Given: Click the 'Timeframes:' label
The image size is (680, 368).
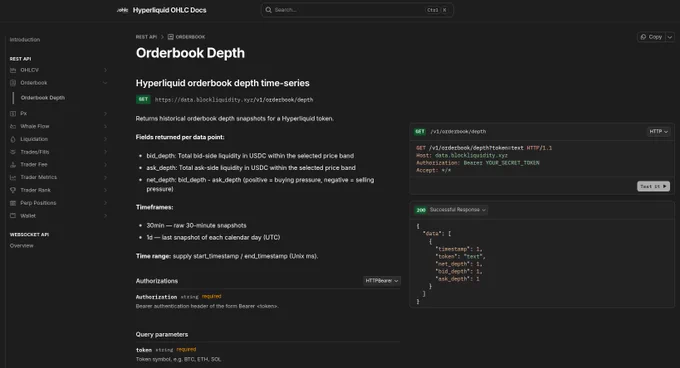Looking at the screenshot, I should [x=154, y=207].
